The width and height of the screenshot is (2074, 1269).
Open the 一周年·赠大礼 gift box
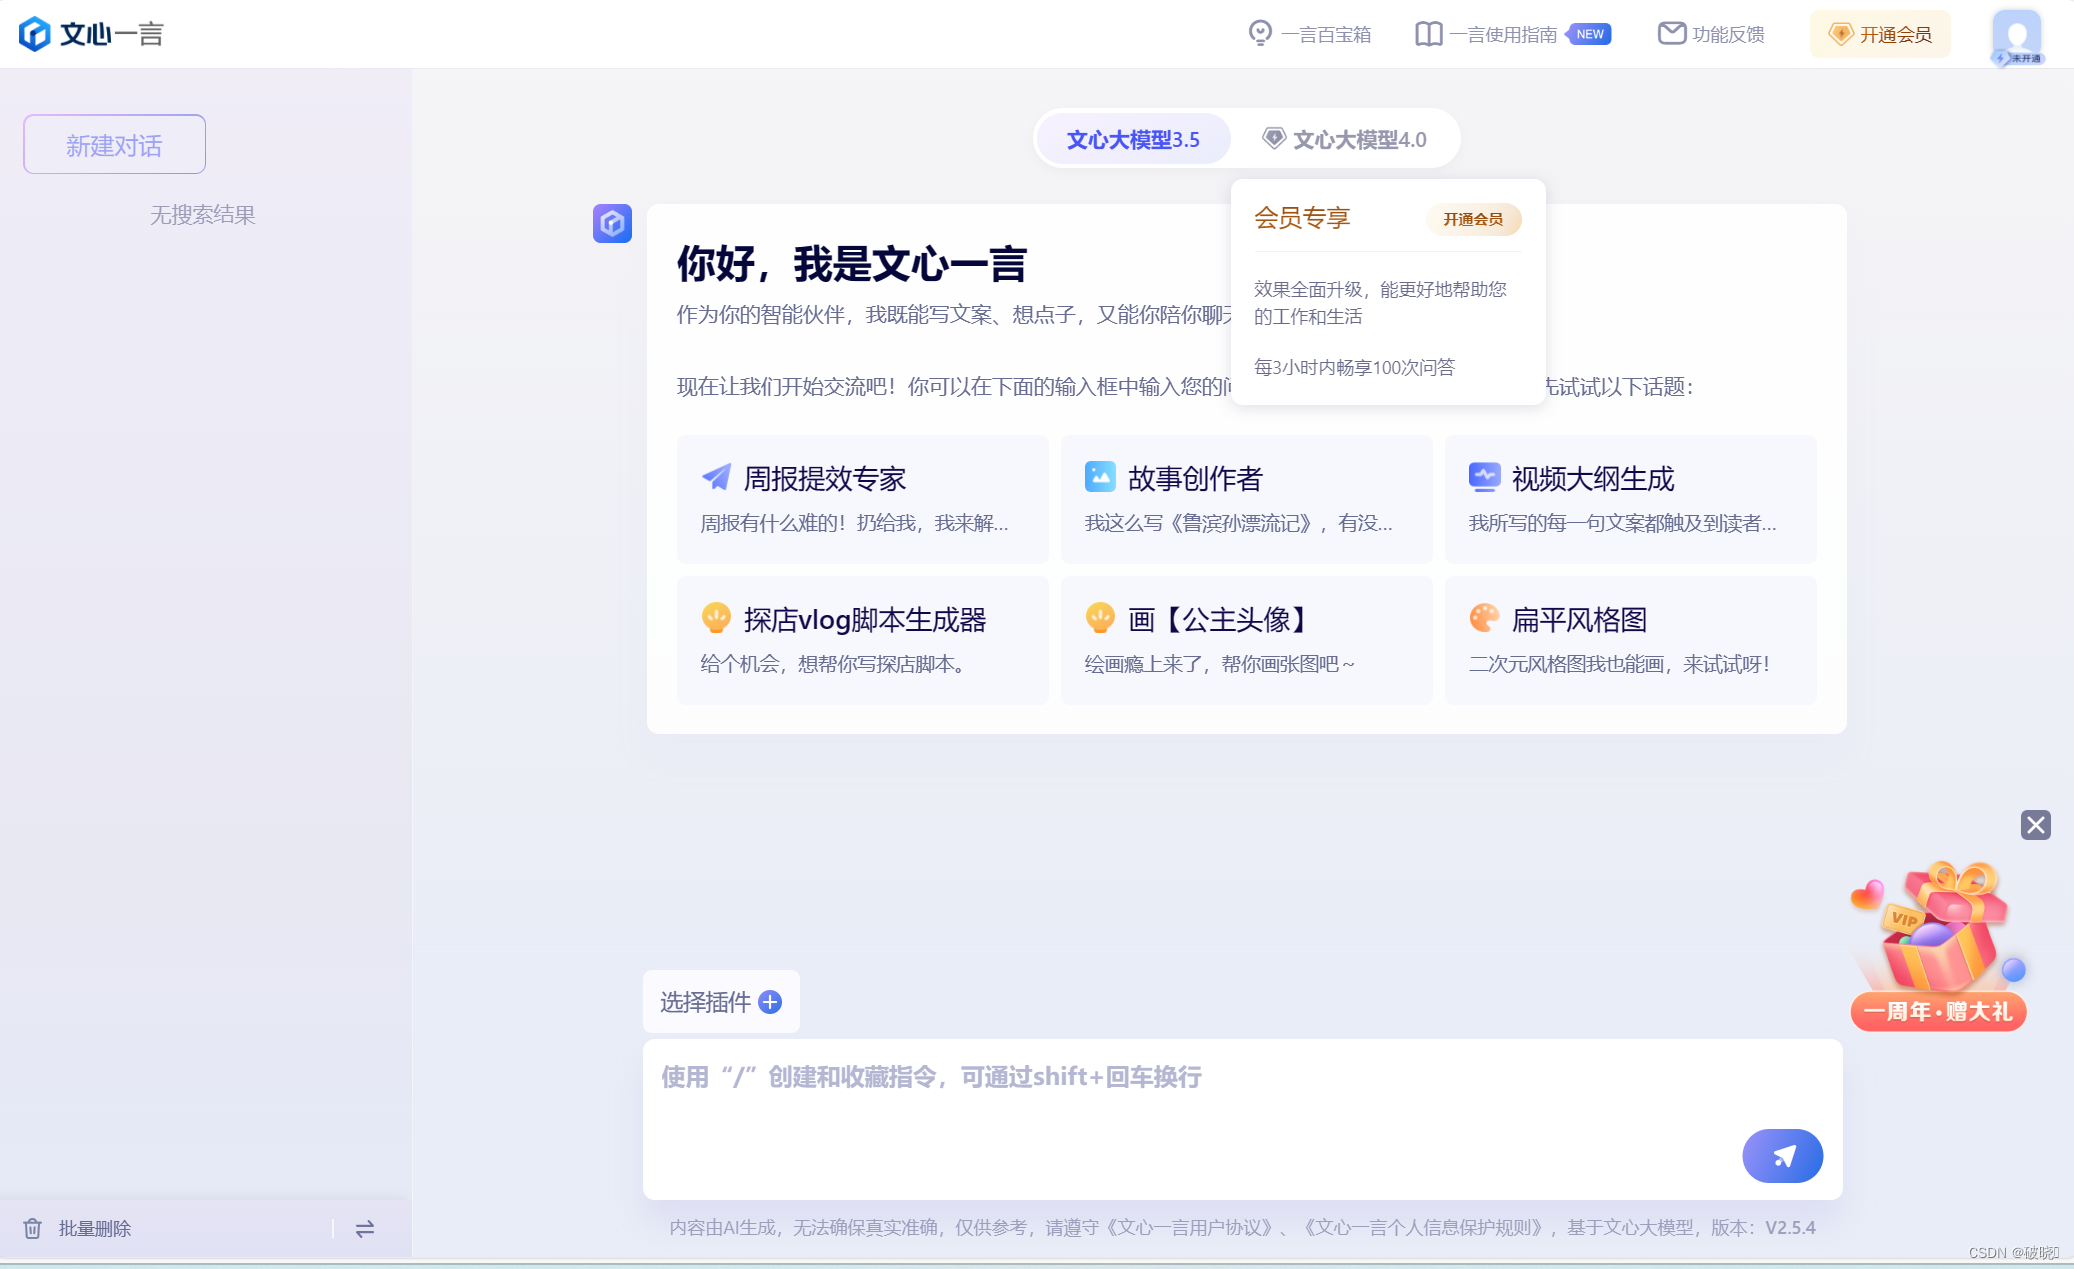point(1938,945)
